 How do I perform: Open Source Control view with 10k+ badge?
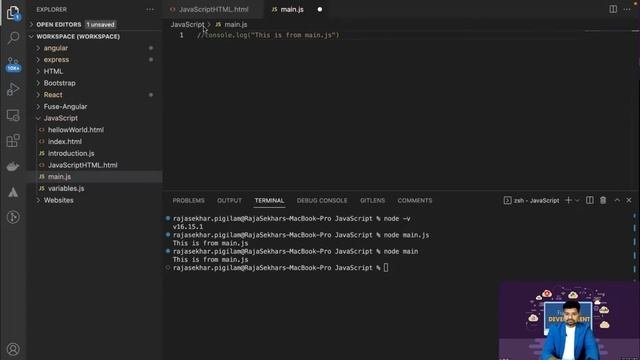[13, 64]
